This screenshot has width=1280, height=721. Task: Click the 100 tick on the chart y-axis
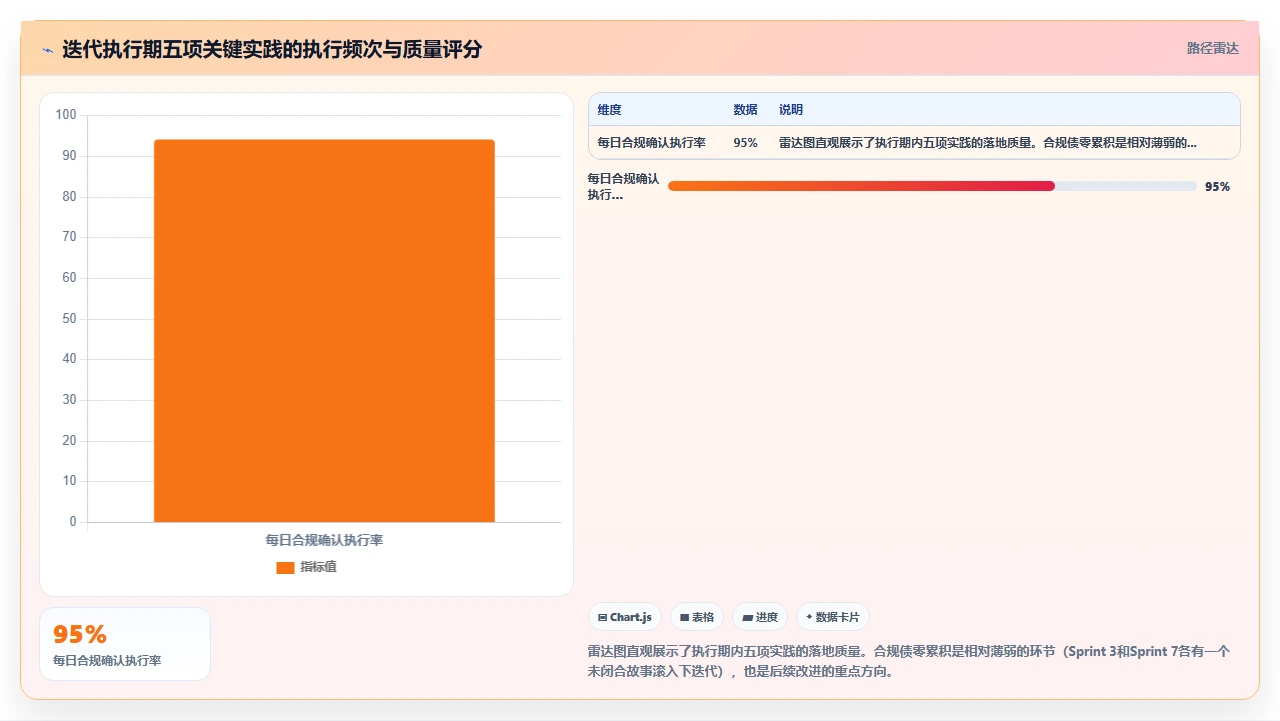(x=66, y=115)
